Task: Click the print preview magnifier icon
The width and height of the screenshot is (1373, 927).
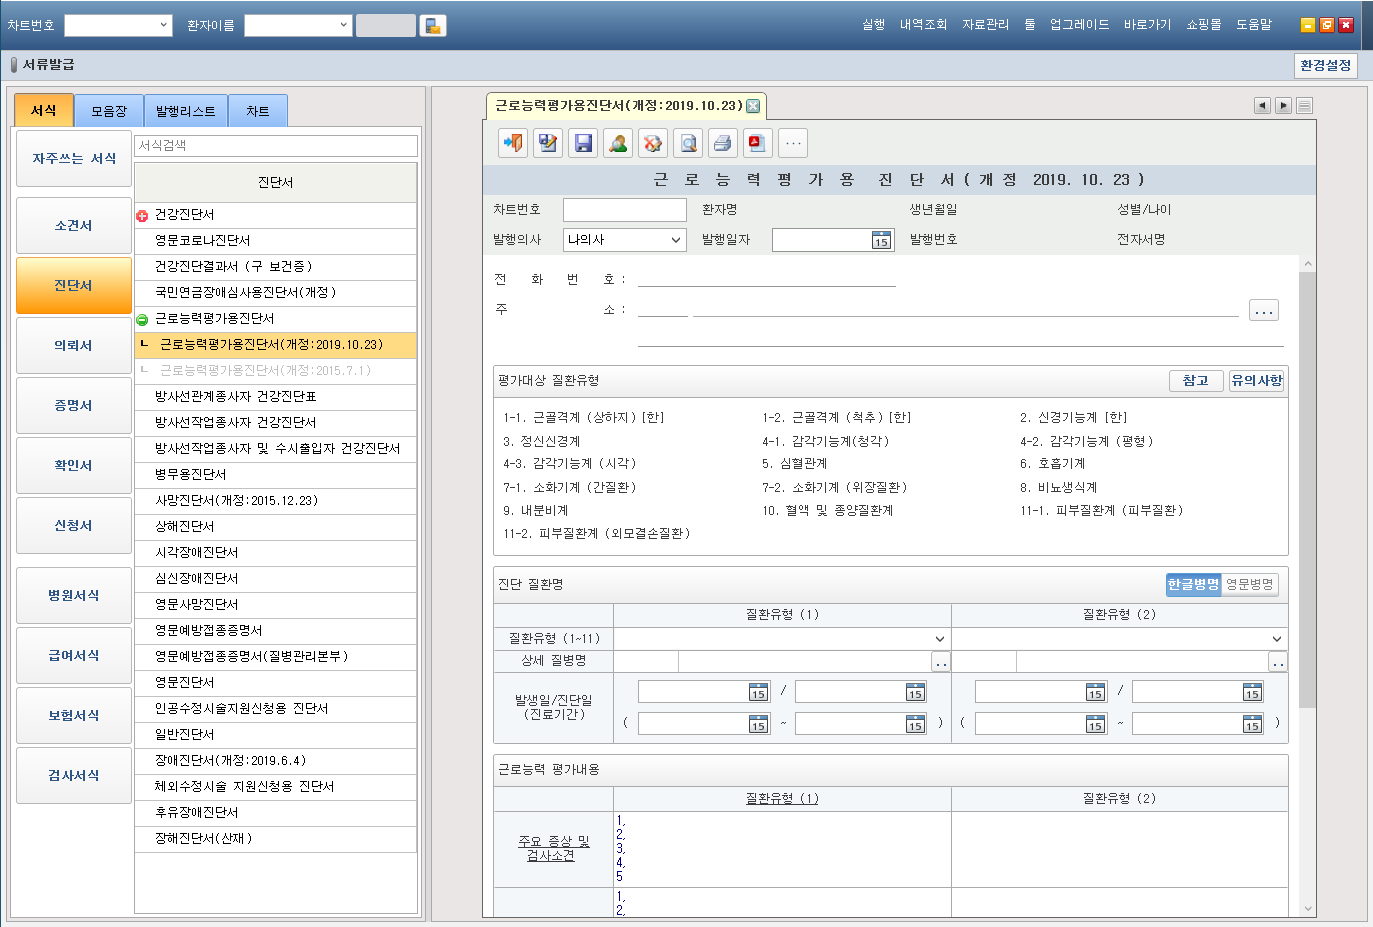Action: pyautogui.click(x=688, y=143)
